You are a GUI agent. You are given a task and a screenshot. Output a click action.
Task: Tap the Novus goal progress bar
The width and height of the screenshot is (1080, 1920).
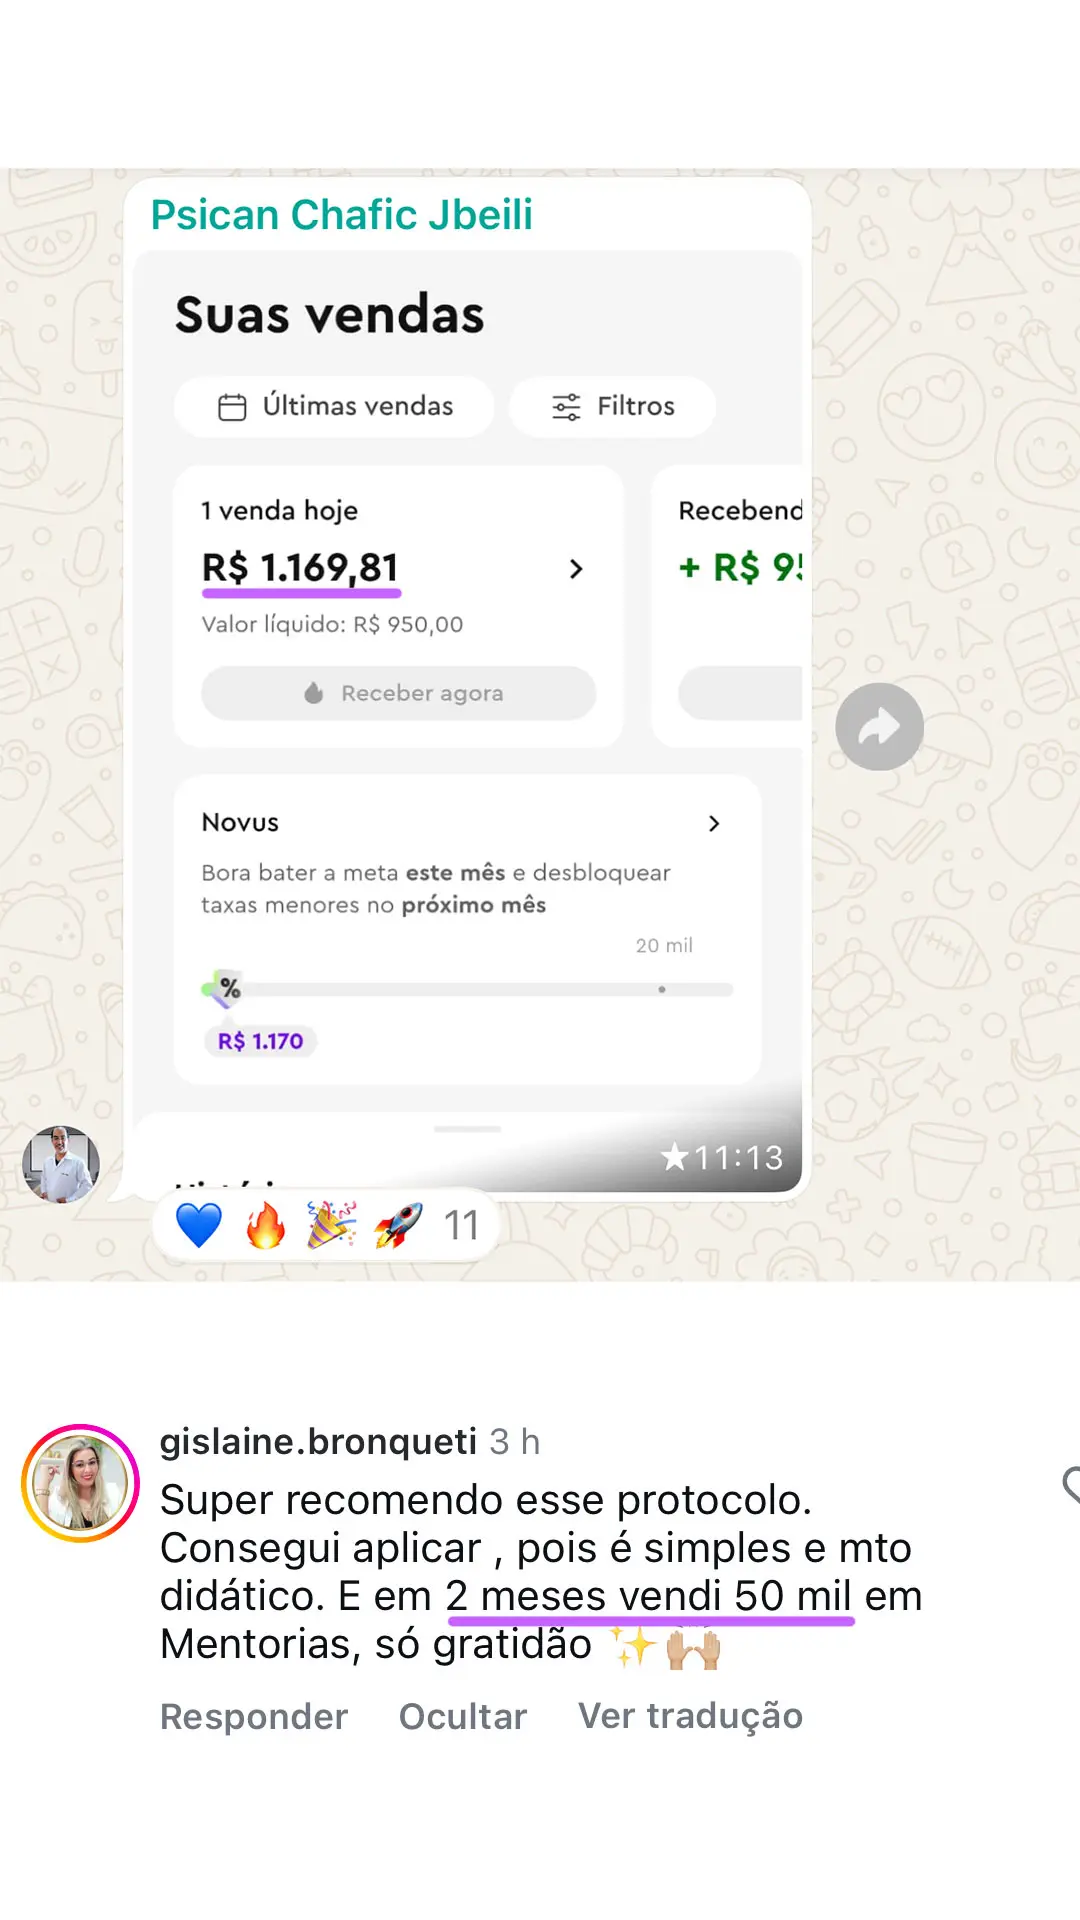tap(467, 989)
